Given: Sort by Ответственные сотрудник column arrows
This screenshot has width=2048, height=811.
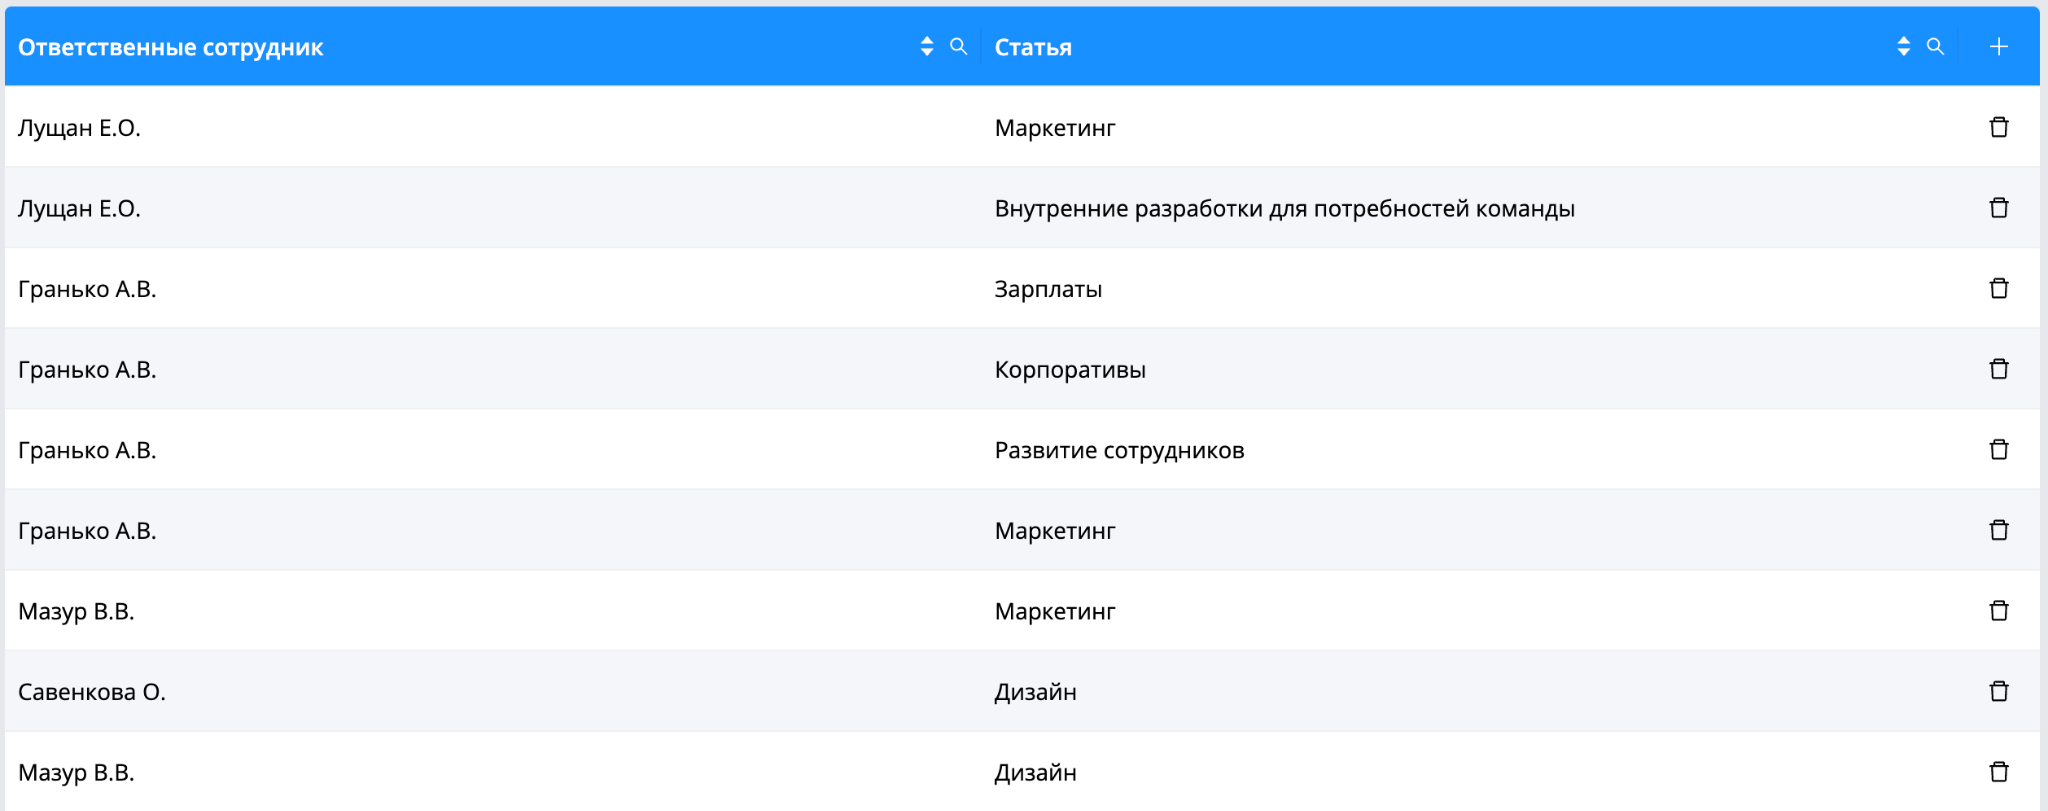Looking at the screenshot, I should coord(927,47).
